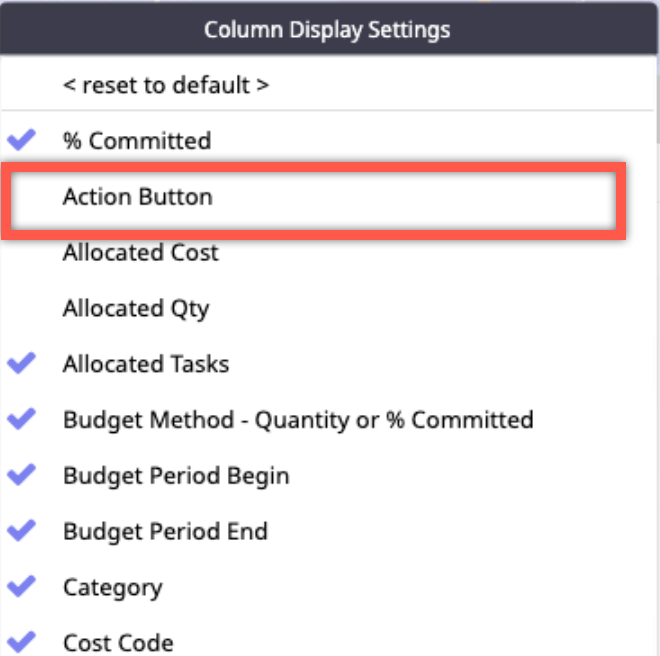Select the 'Category' text label
660x656 pixels.
pos(112,587)
